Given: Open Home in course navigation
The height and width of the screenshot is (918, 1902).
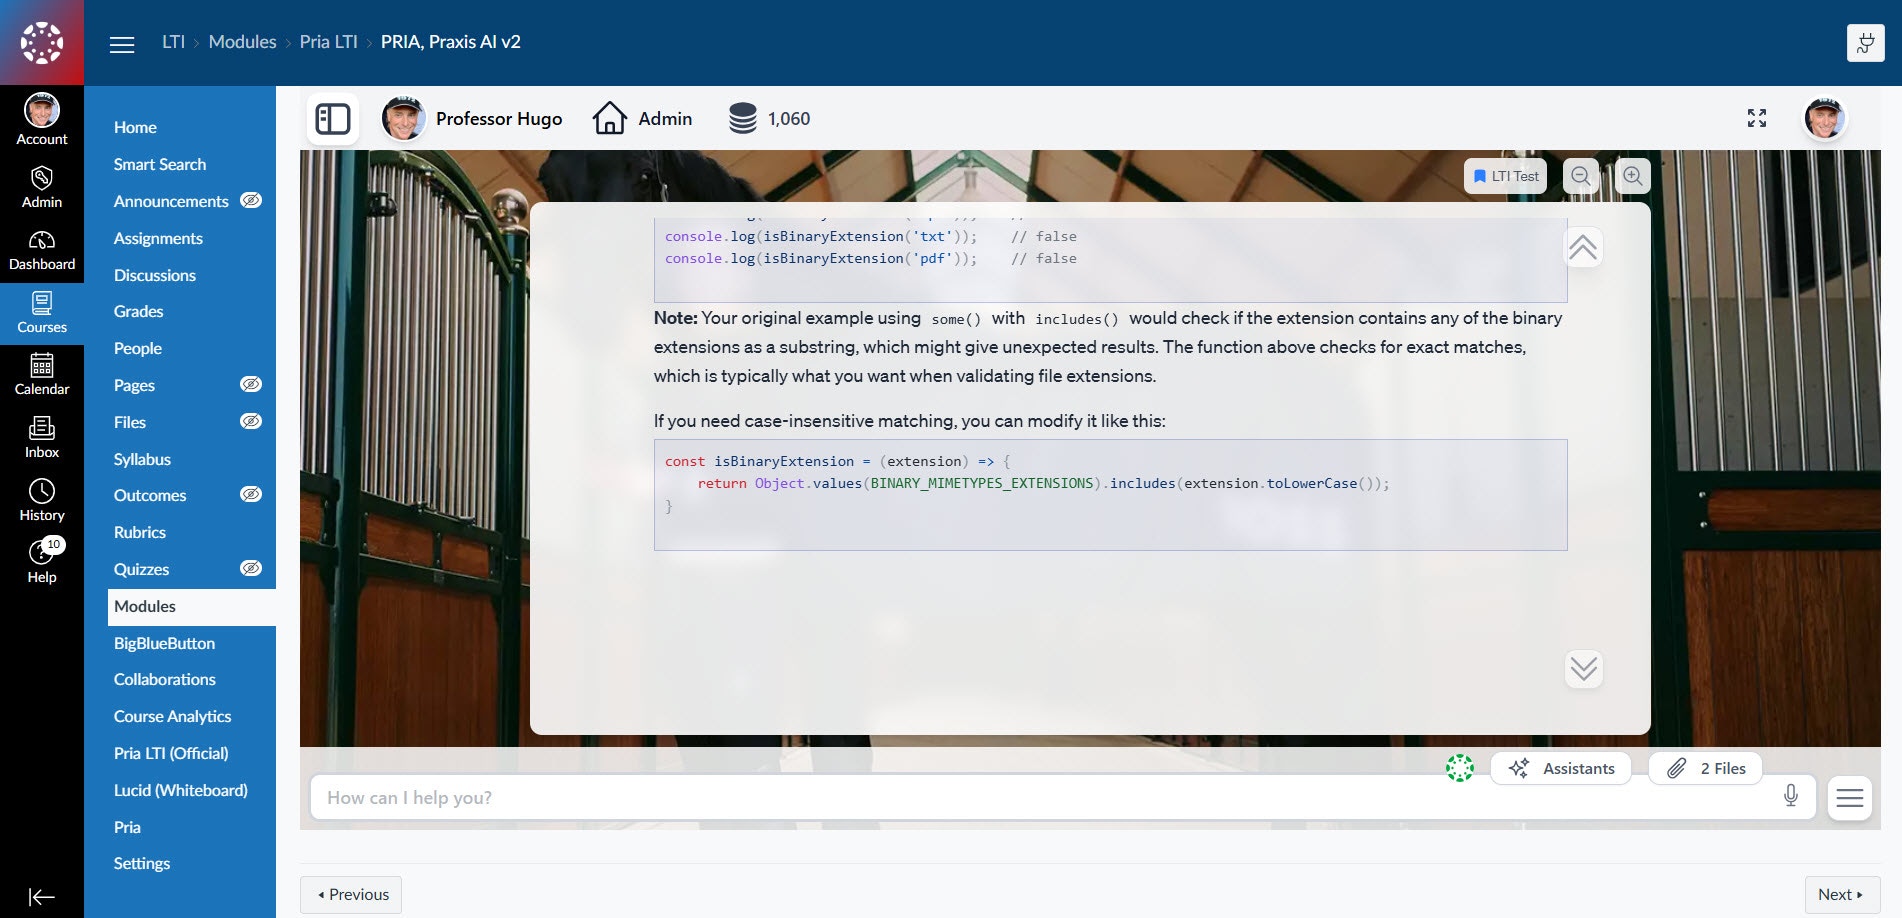Looking at the screenshot, I should tap(135, 127).
